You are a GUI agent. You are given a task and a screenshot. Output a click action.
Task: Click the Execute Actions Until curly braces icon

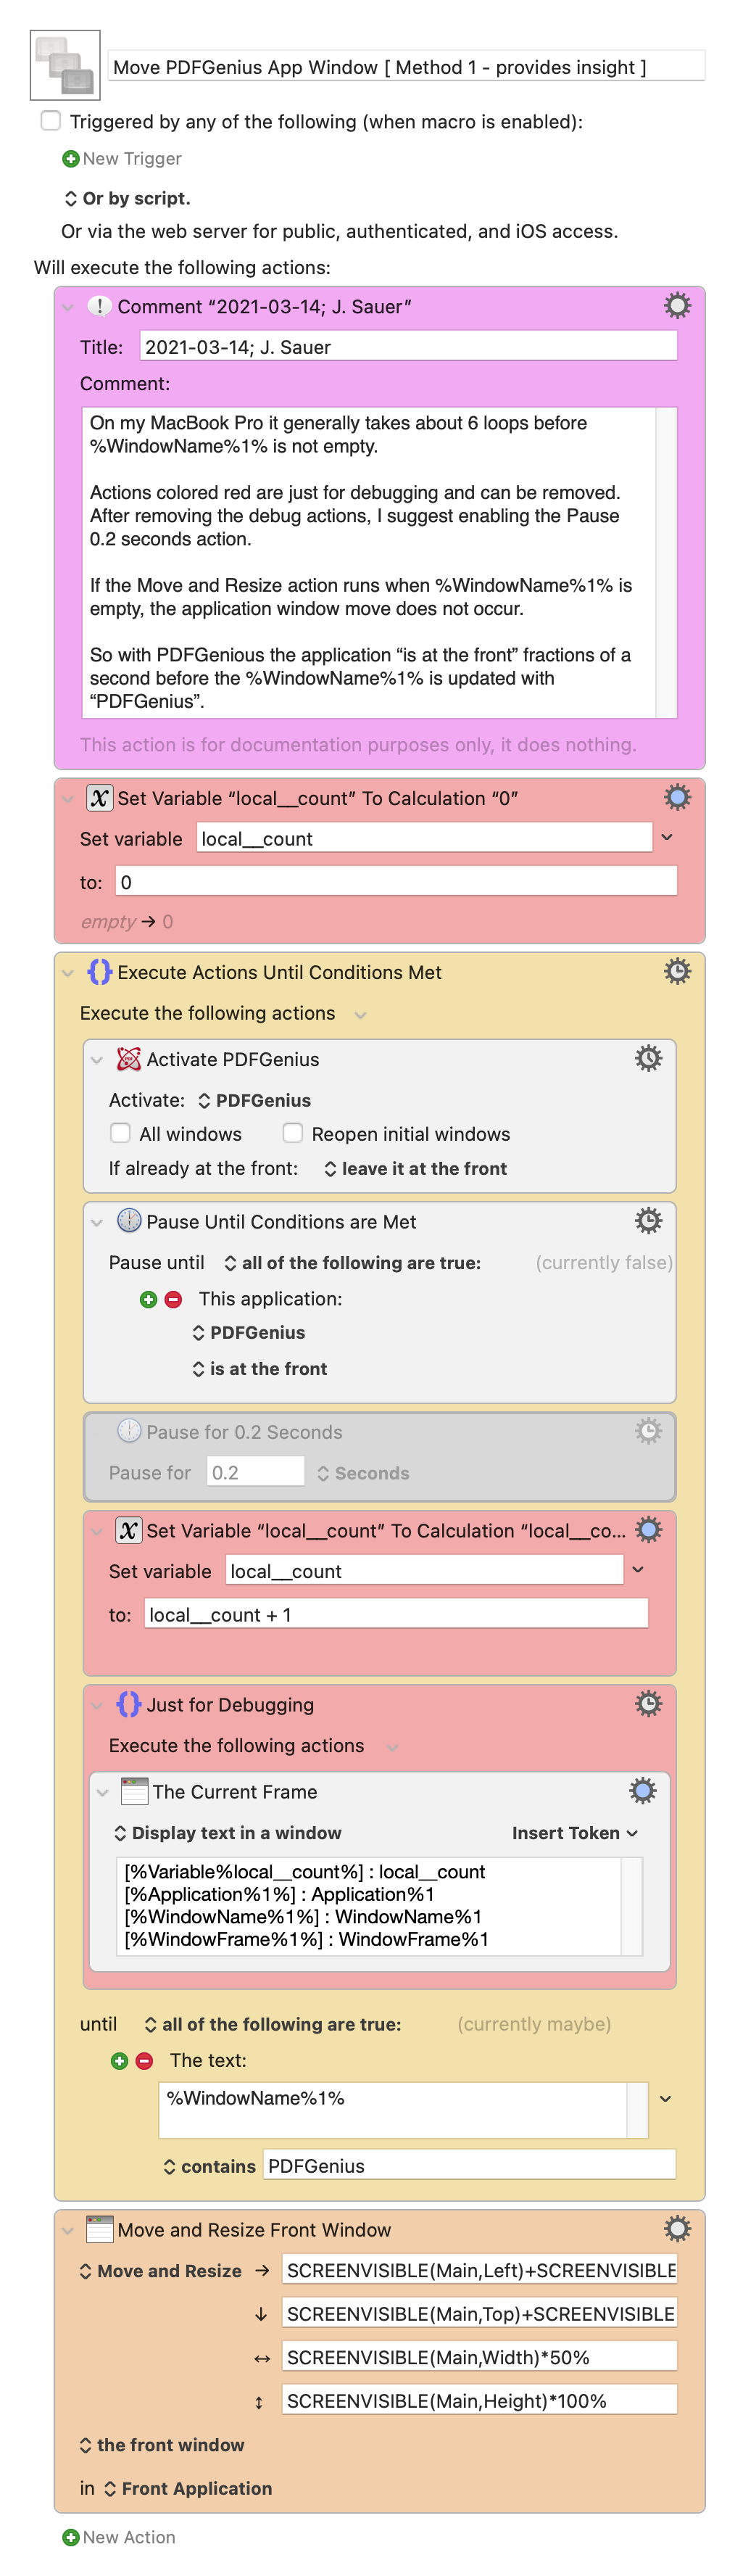click(x=99, y=971)
